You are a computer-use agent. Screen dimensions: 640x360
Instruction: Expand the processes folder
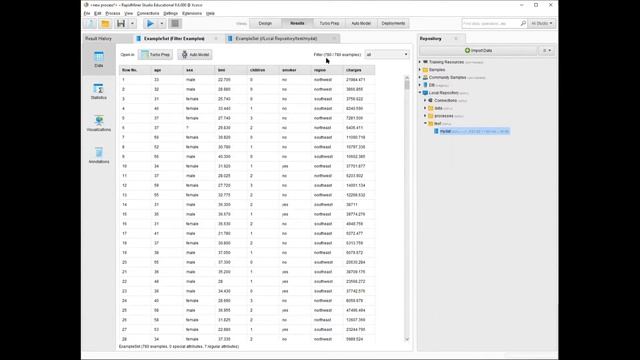[x=425, y=116]
